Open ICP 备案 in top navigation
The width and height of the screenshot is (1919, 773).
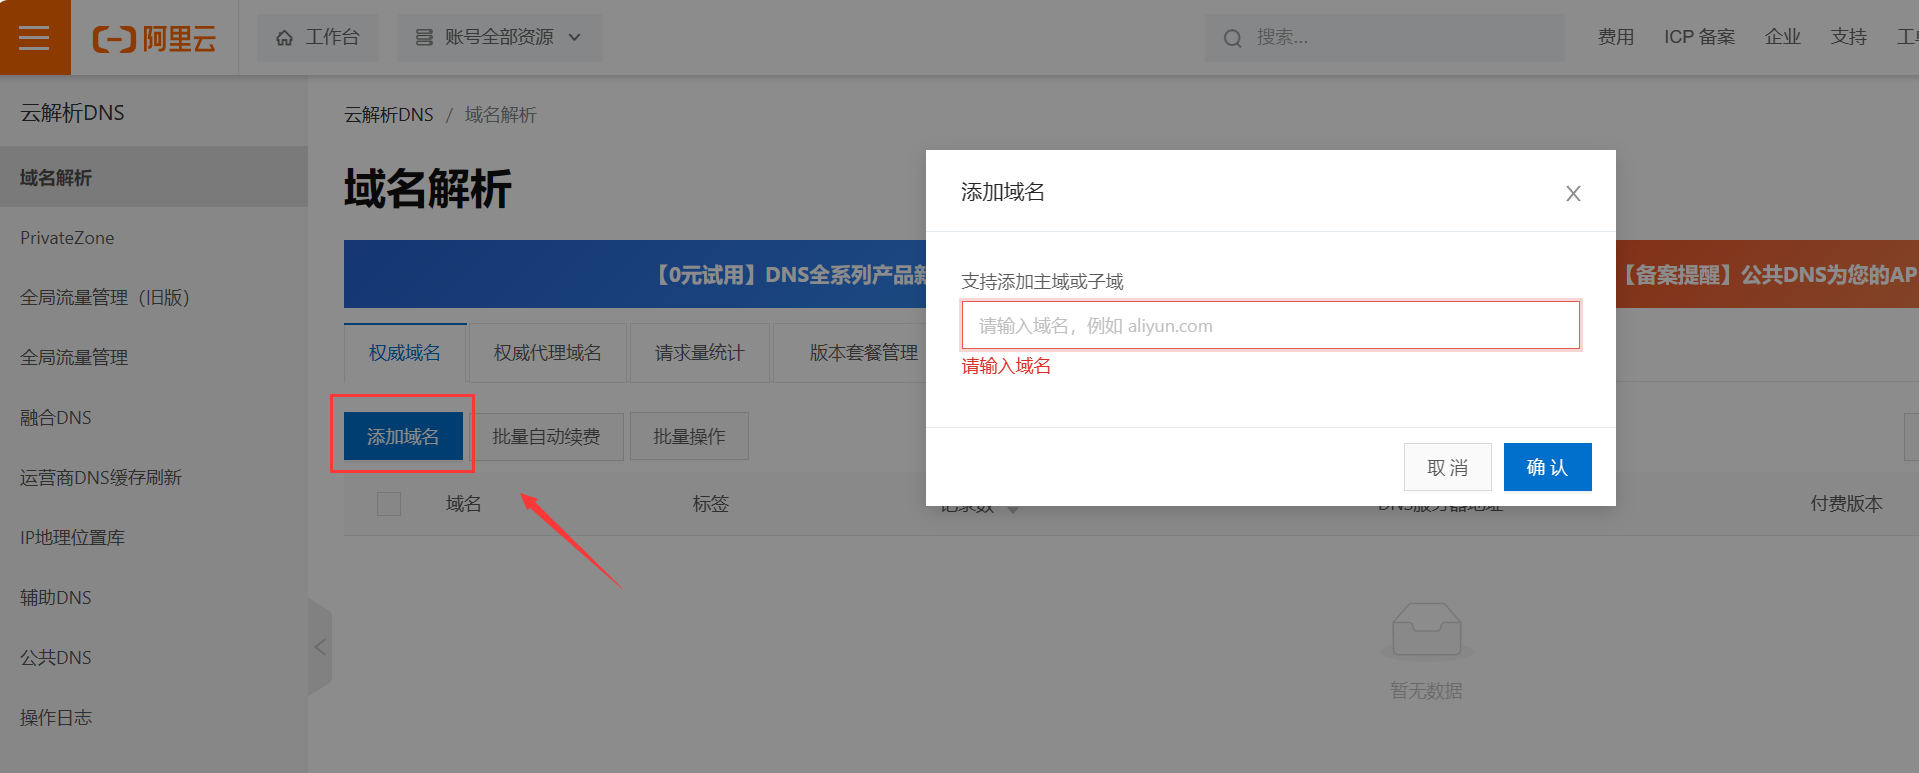(x=1699, y=37)
